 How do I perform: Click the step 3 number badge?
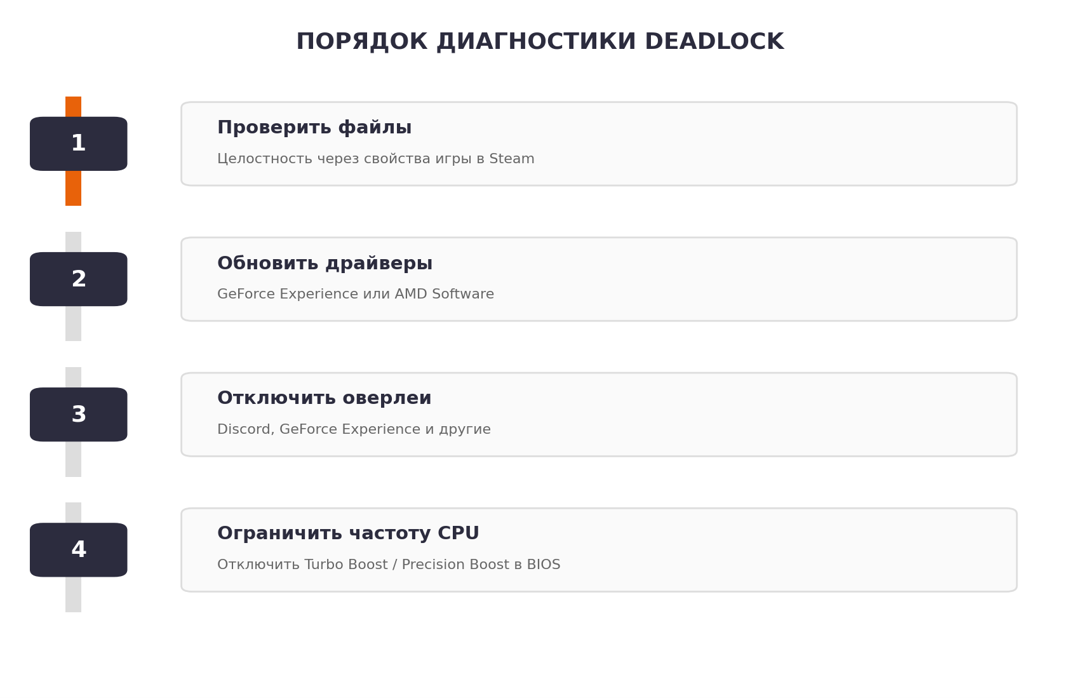[x=78, y=414]
